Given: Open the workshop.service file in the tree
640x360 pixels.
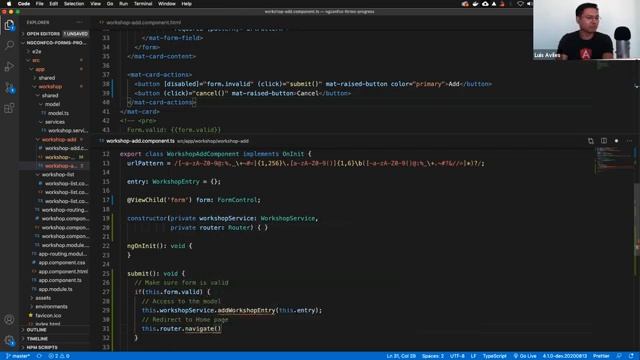Looking at the screenshot, I should 68,131.
